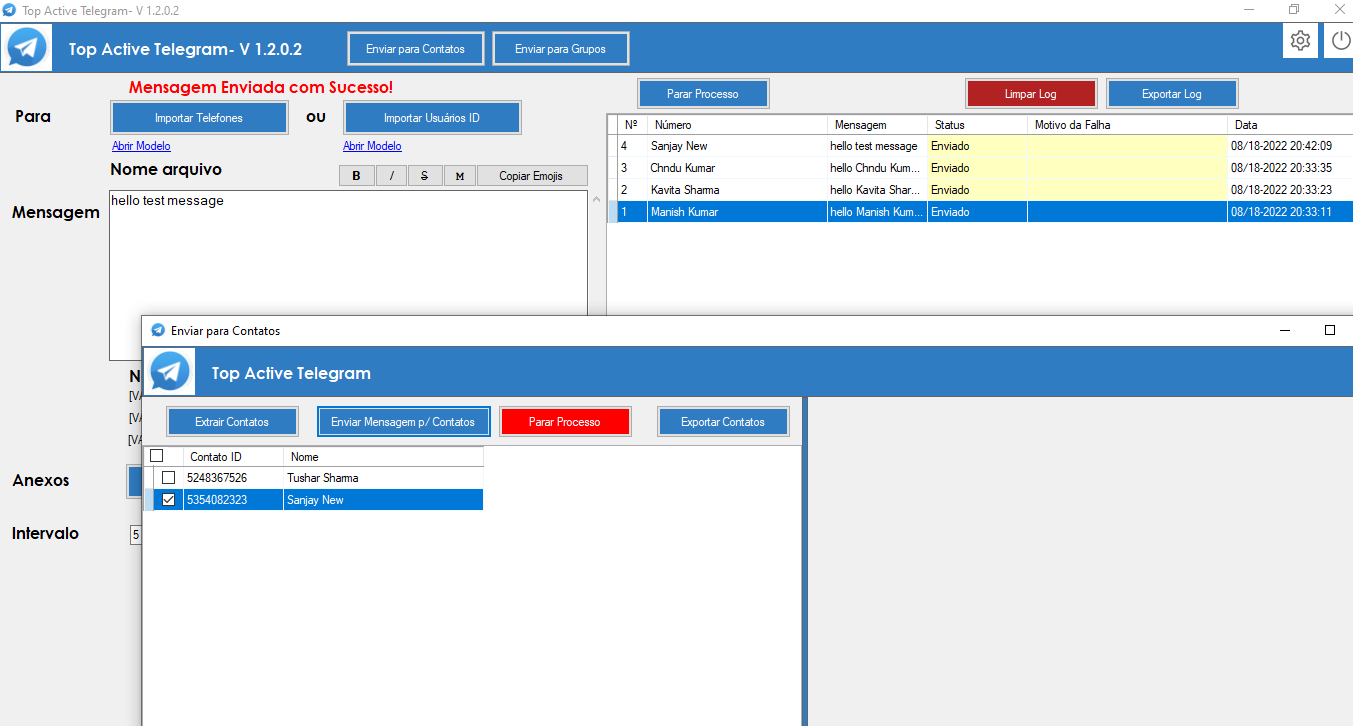
Task: Uncheck the Sanjay New contact checkbox
Action: coord(168,500)
